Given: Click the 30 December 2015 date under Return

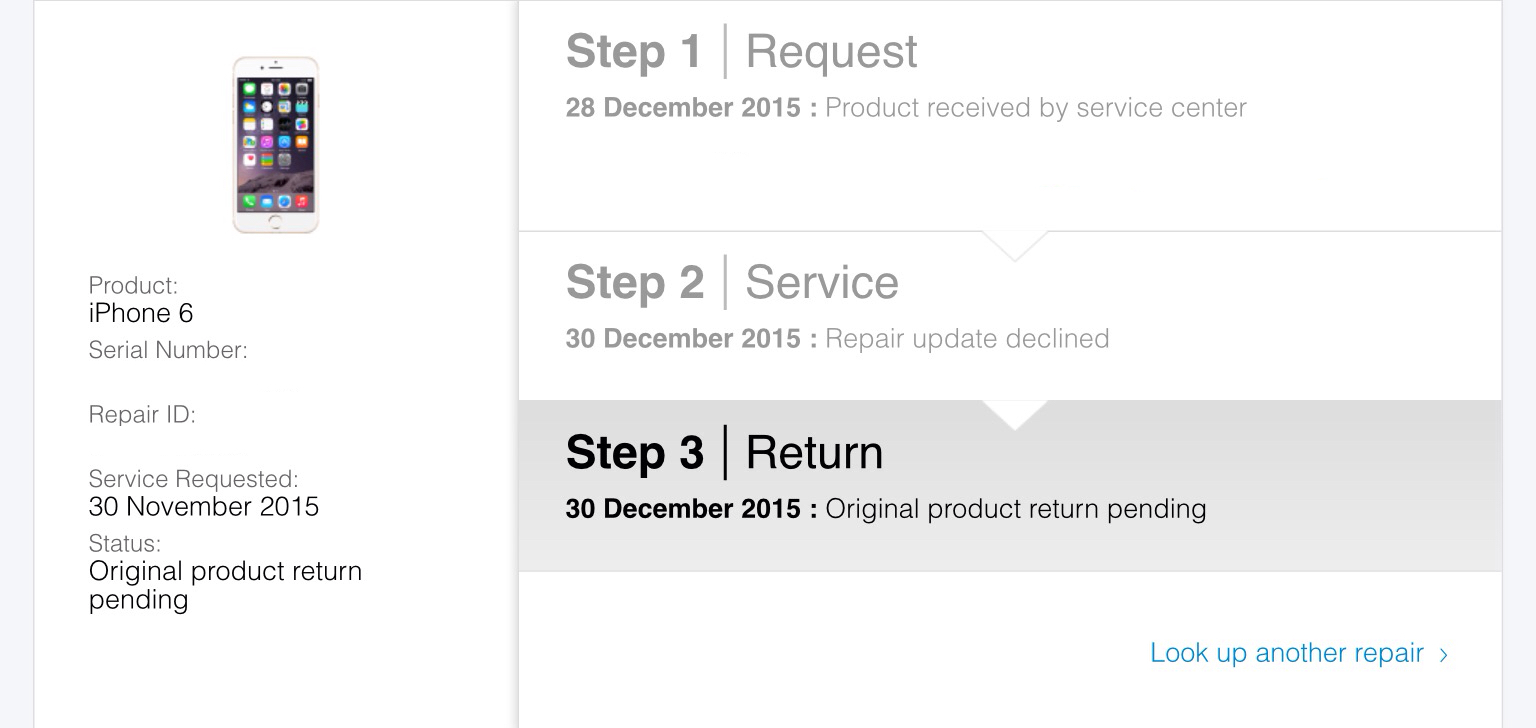Looking at the screenshot, I should [x=683, y=508].
